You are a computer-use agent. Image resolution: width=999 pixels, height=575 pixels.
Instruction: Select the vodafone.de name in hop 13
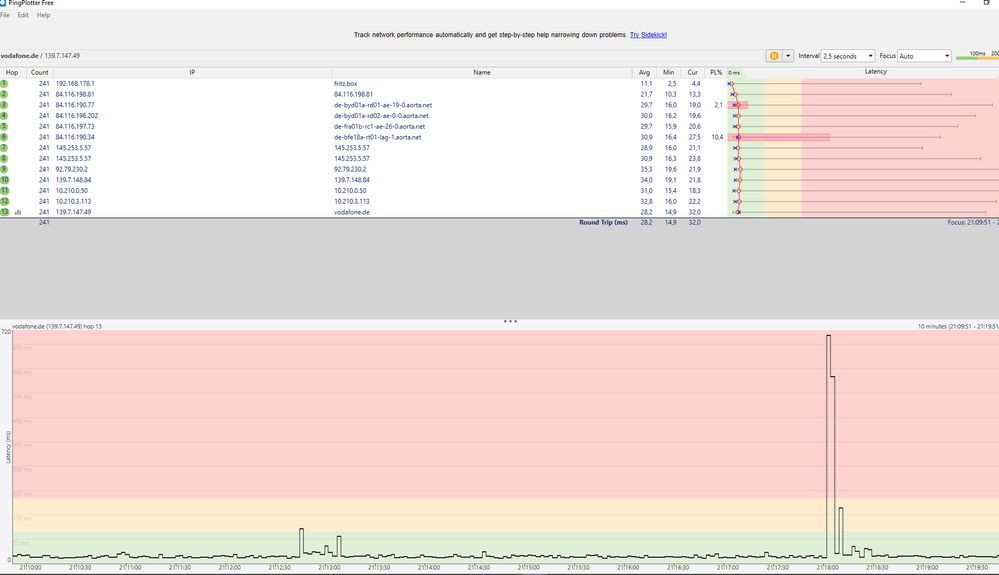352,212
